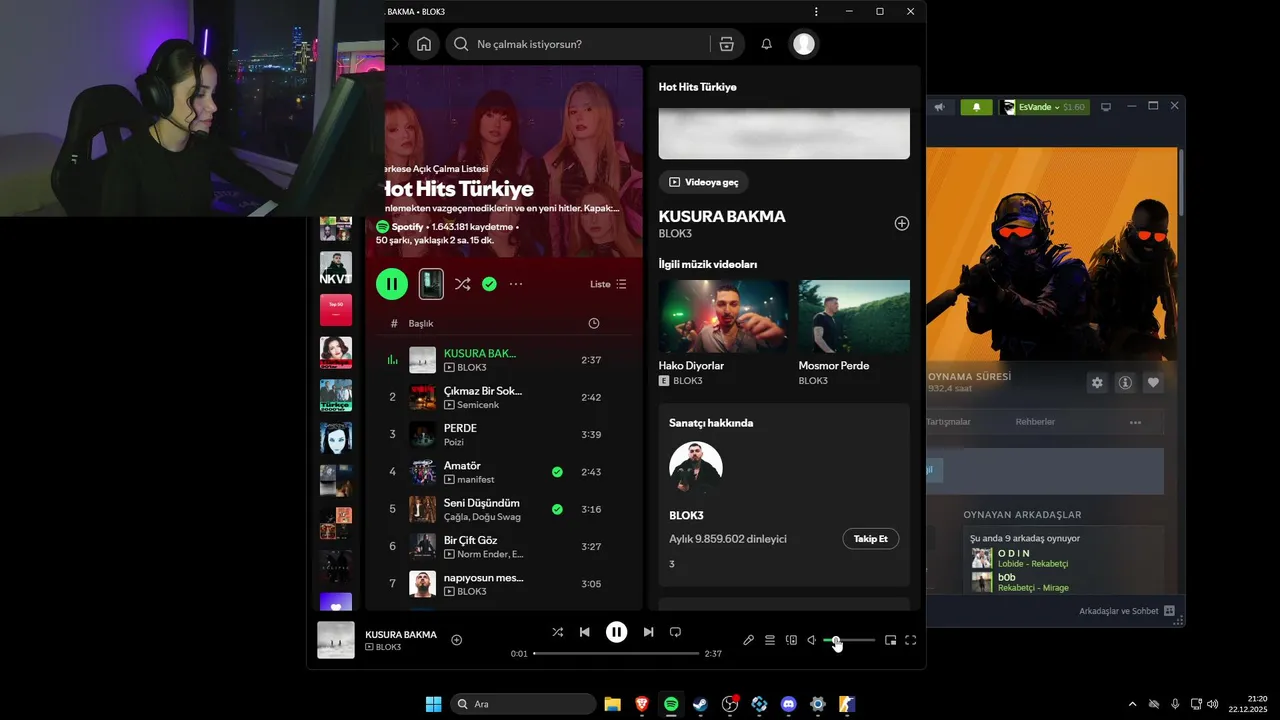The image size is (1280, 720).
Task: Click the game info icon in Steam
Action: pos(1125,383)
